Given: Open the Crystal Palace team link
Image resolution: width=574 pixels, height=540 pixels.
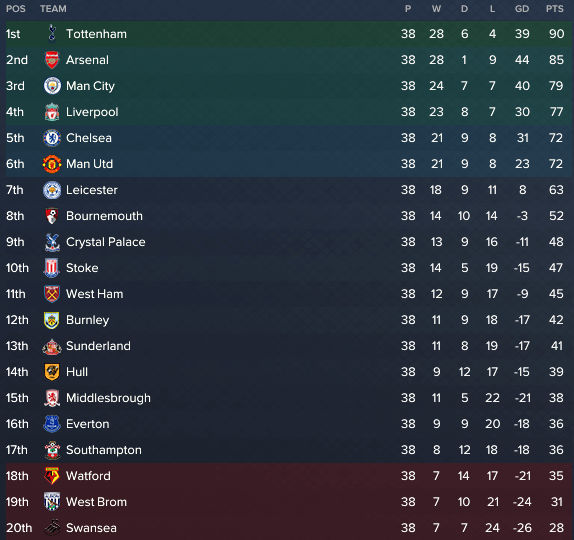Looking at the screenshot, I should pyautogui.click(x=106, y=242).
